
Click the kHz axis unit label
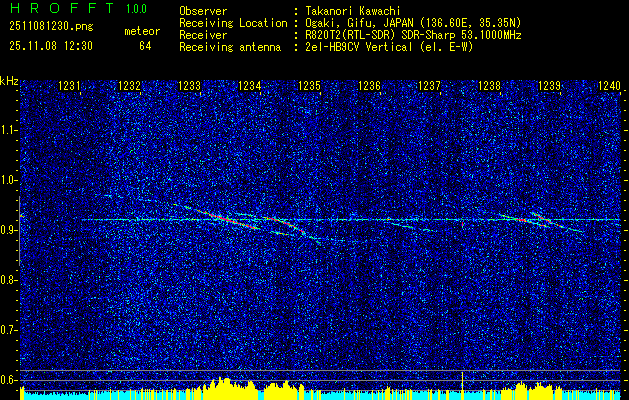point(9,81)
